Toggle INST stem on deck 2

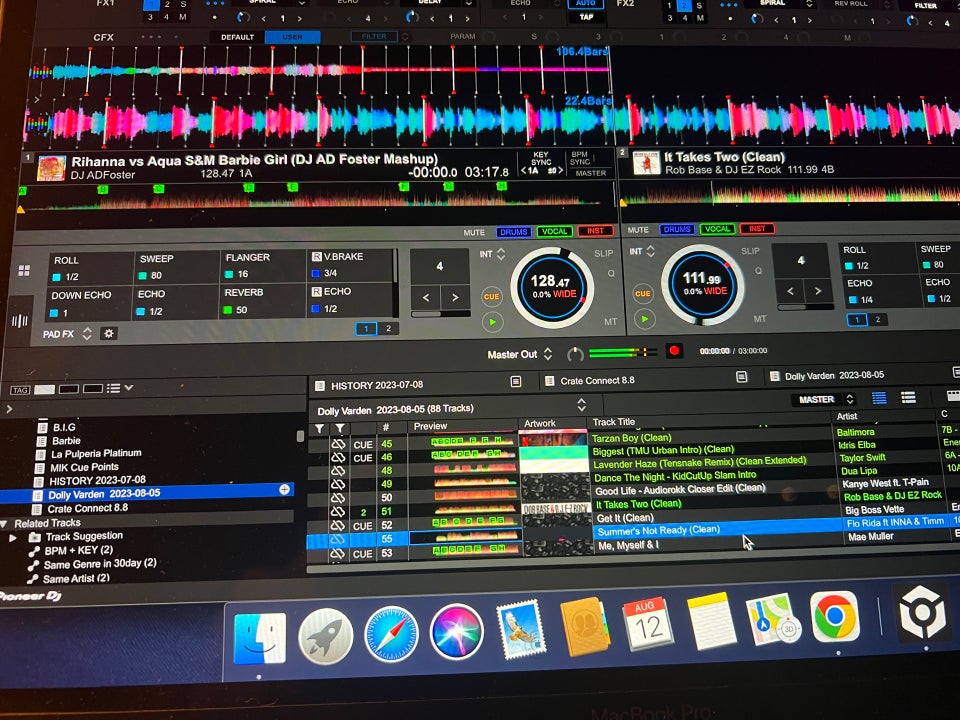(x=757, y=228)
